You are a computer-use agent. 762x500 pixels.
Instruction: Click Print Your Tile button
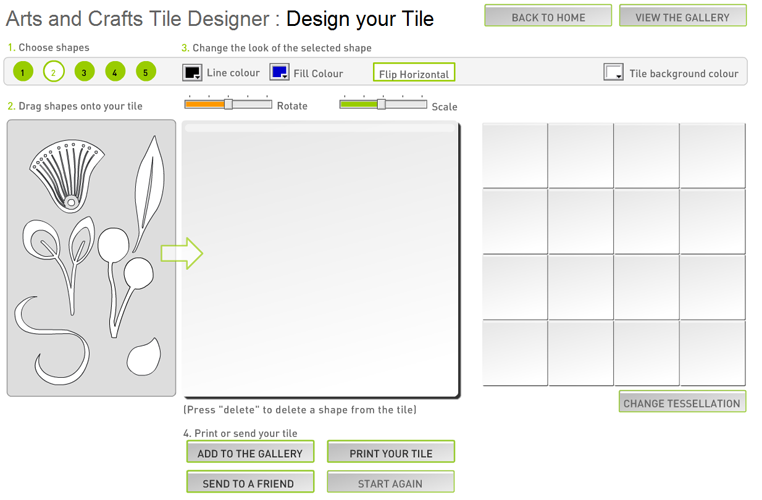[x=391, y=452]
